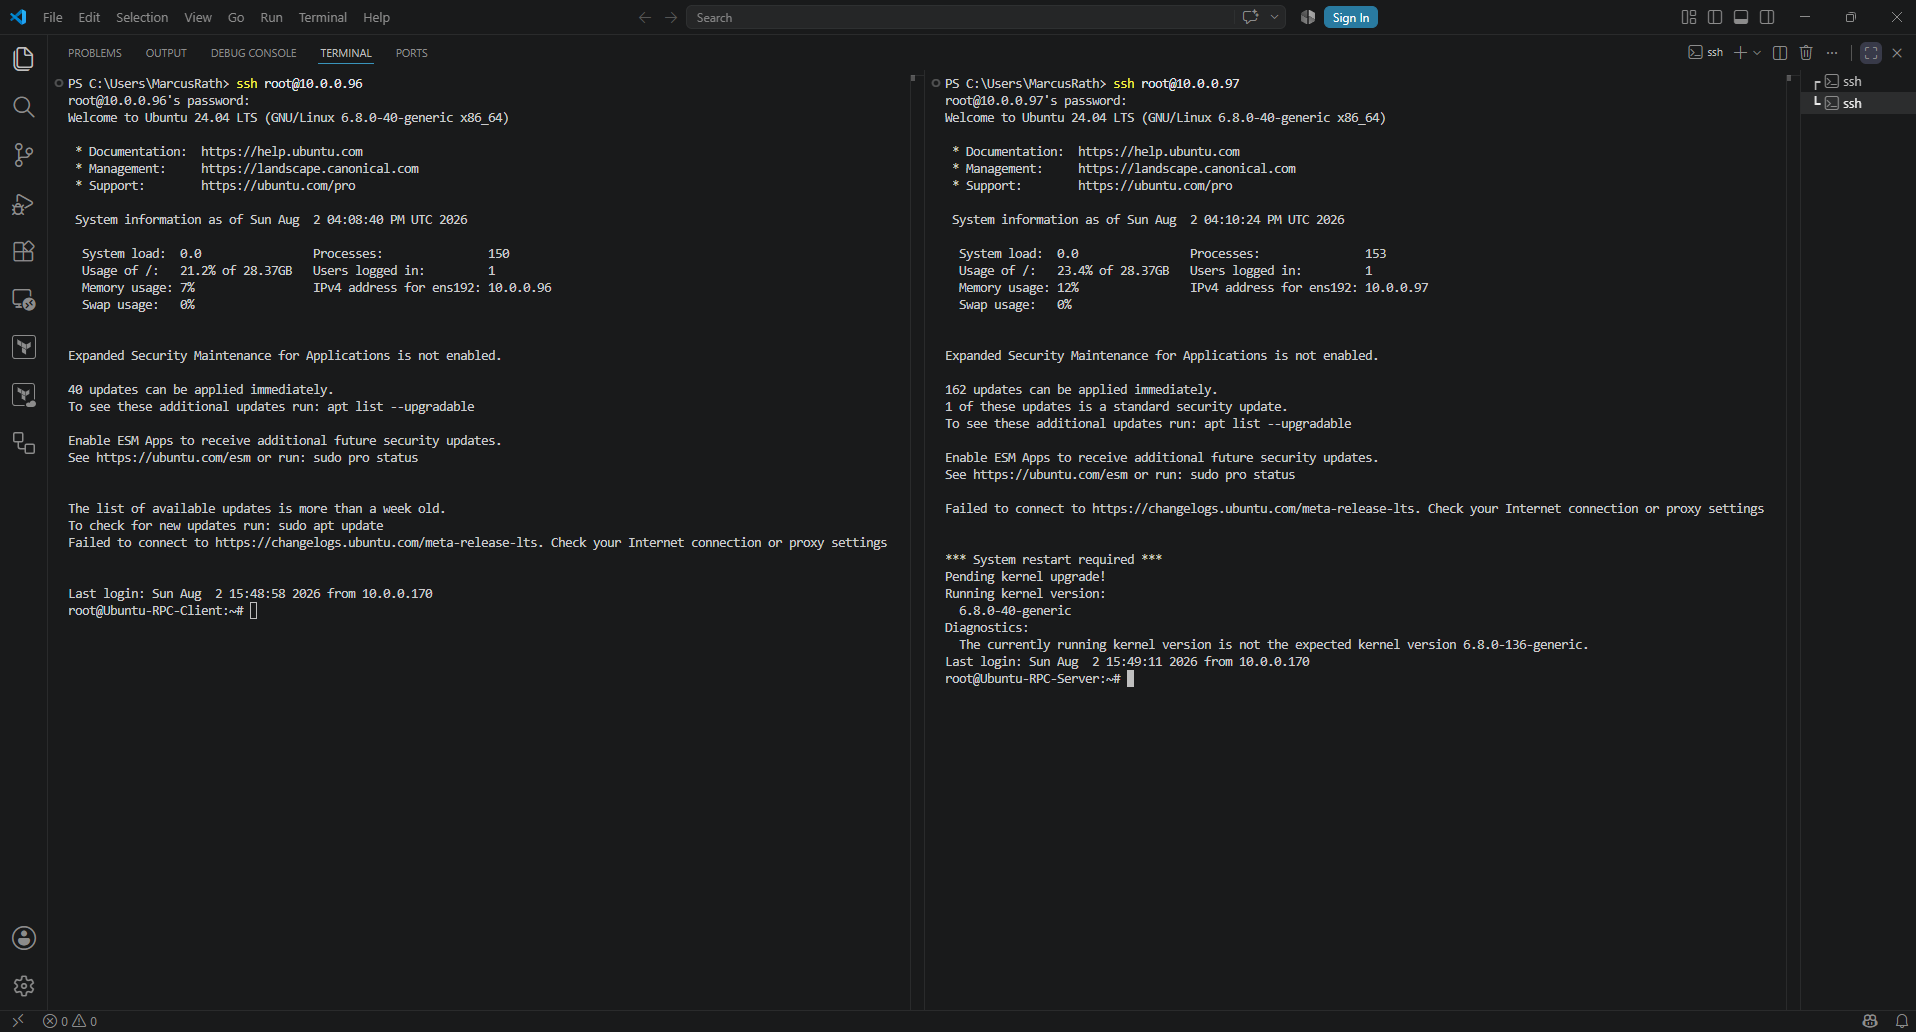The height and width of the screenshot is (1032, 1916).
Task: Click the ssh launch profile label in toolbar
Action: tap(1706, 52)
